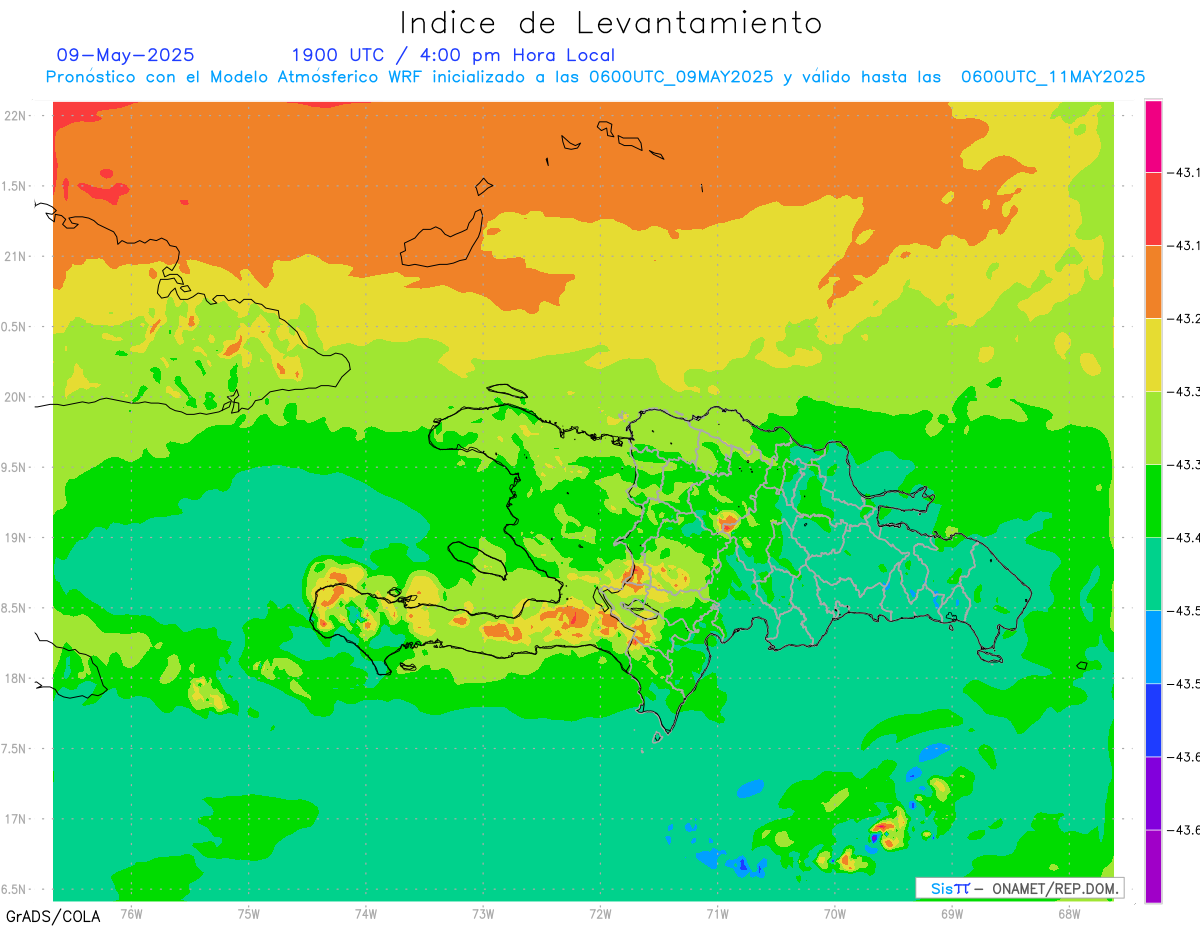Click the '73W' longitude label
This screenshot has height=927, width=1200.
coord(483,913)
